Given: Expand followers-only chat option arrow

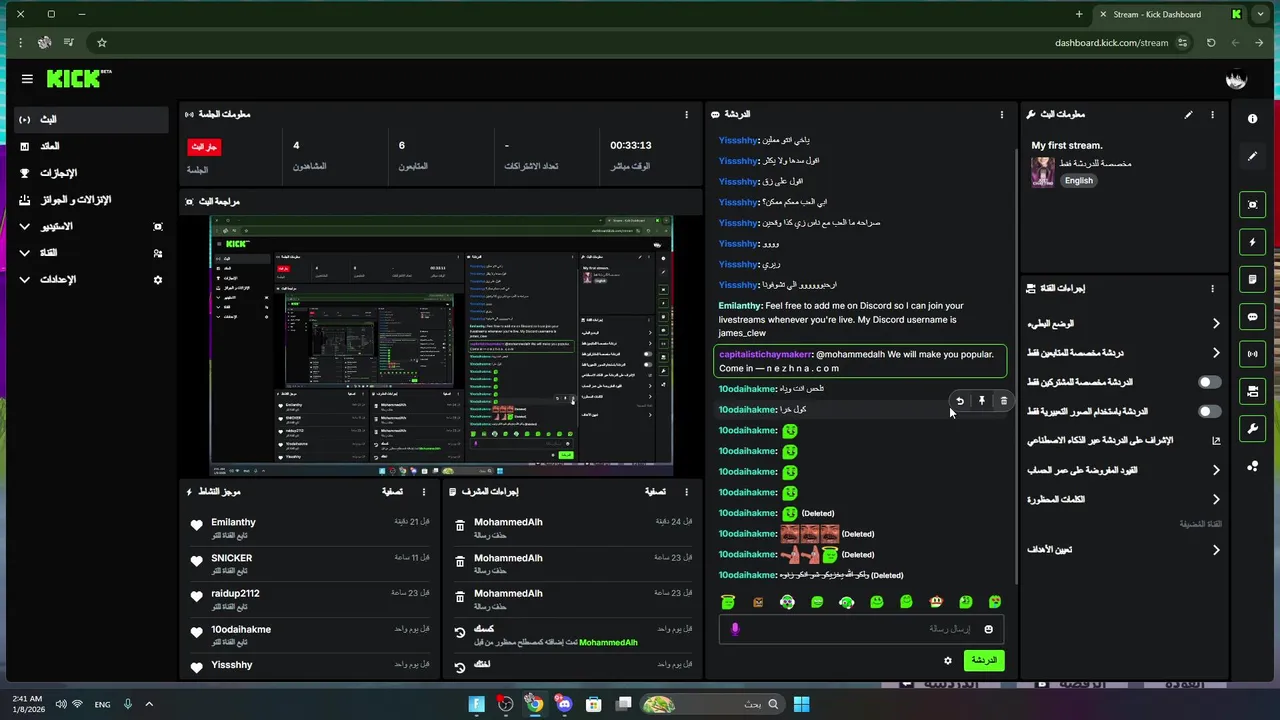Looking at the screenshot, I should pyautogui.click(x=1216, y=353).
